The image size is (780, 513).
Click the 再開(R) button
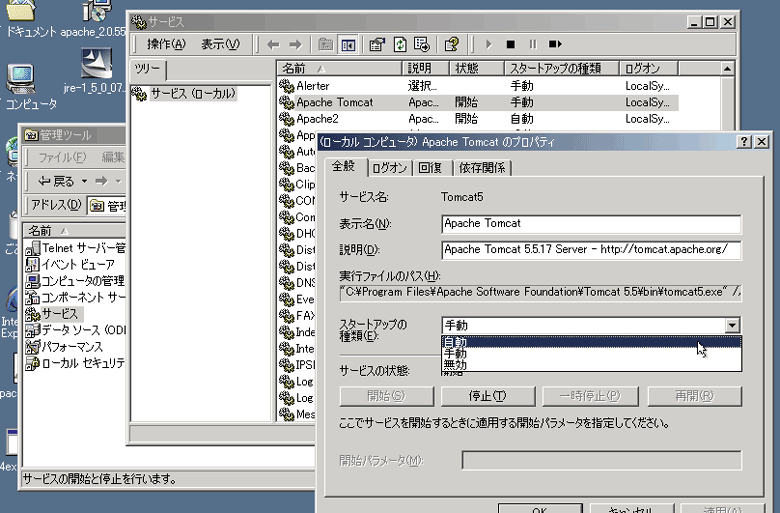694,396
